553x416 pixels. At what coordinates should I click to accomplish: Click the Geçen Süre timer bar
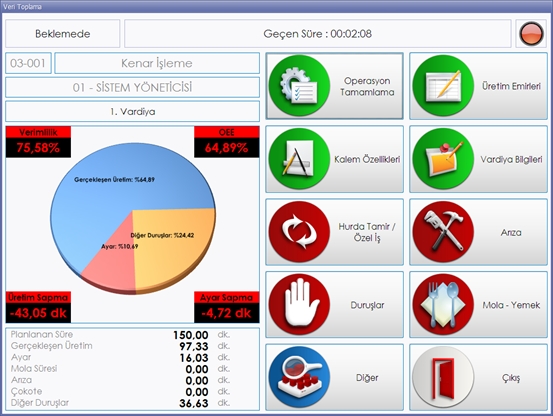click(x=317, y=33)
